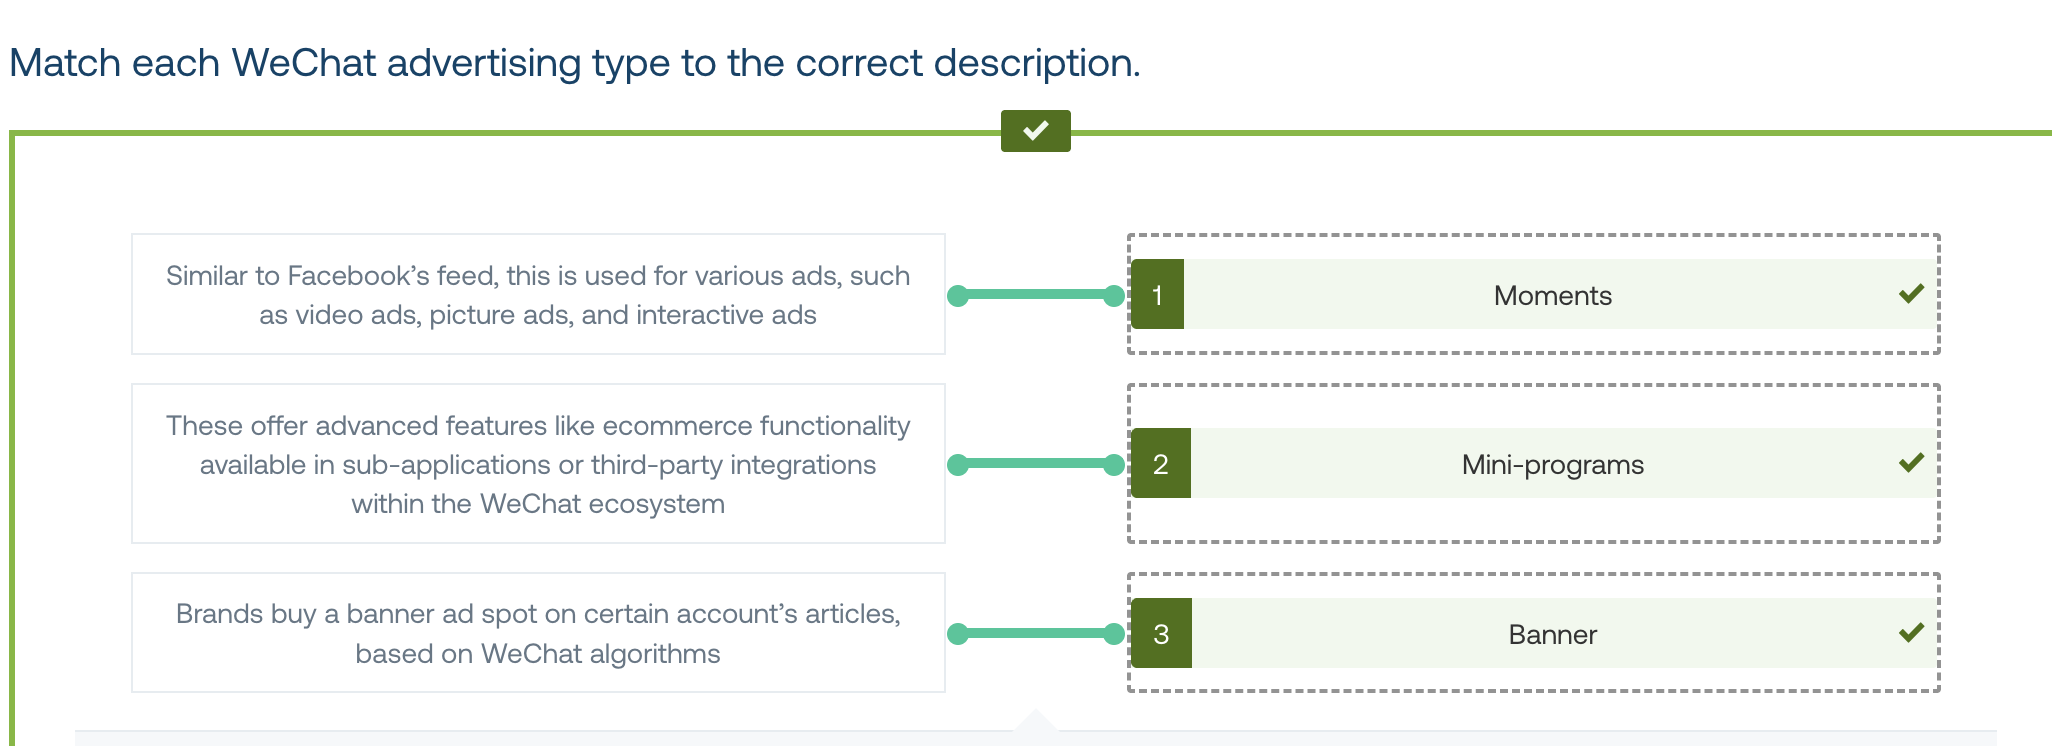Click the green checkmark badge at top
Viewport: 2052px width, 746px height.
1035,131
